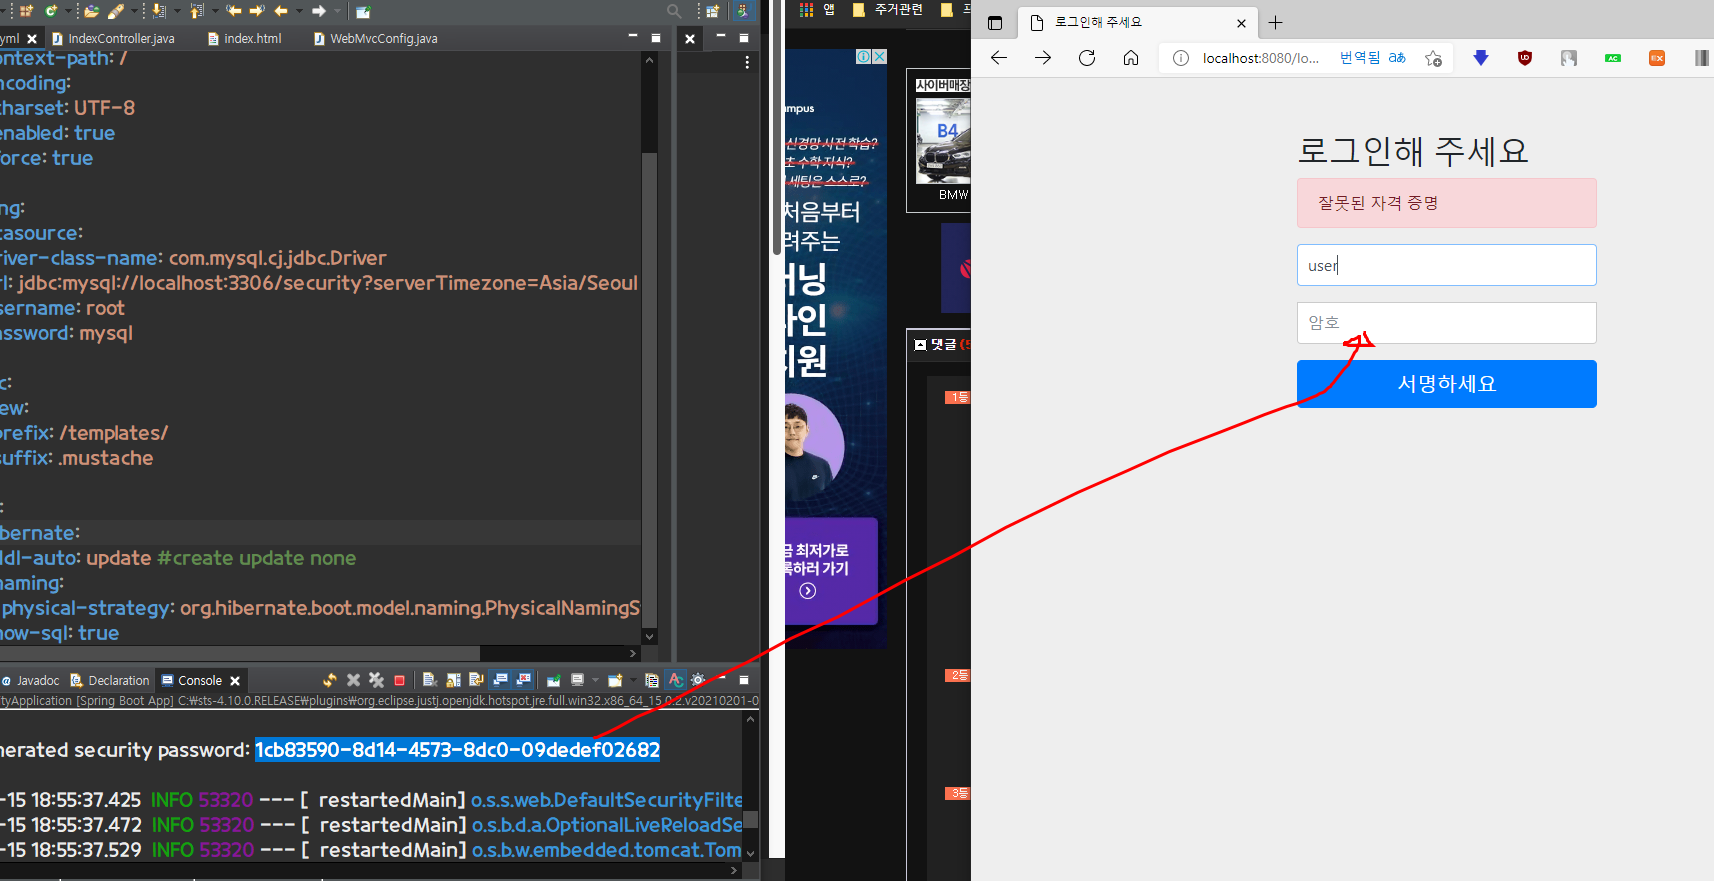Click the Last Edit Location arrow icon

tap(234, 11)
